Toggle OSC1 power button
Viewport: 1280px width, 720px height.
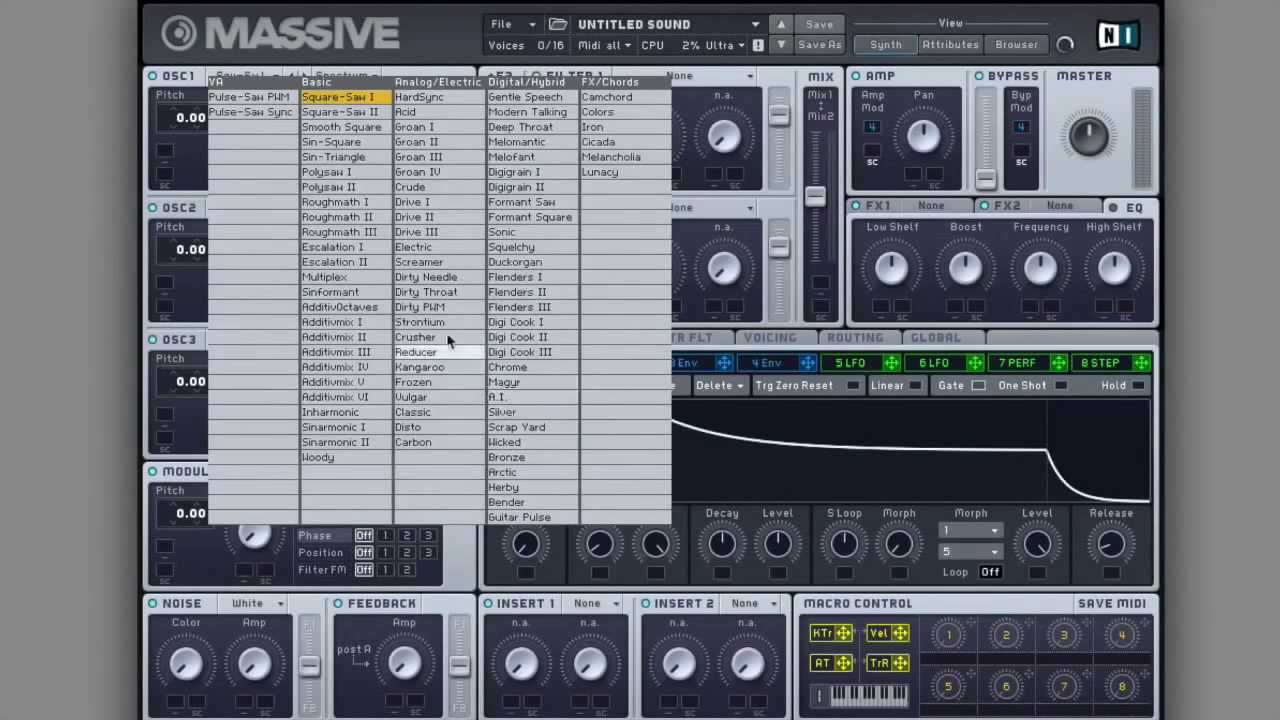[x=153, y=76]
